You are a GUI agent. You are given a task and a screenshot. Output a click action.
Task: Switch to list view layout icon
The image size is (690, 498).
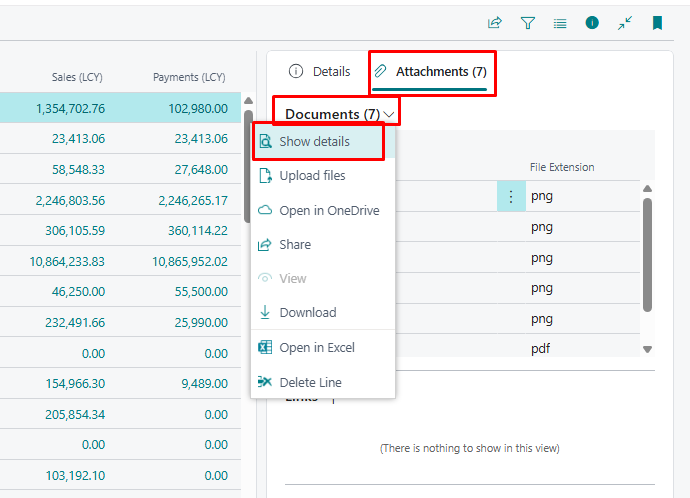point(560,23)
